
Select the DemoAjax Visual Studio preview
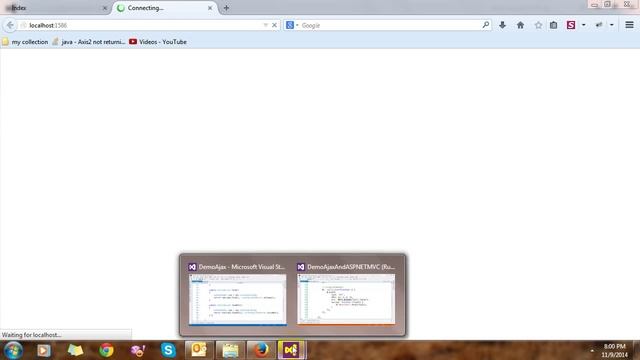click(238, 300)
